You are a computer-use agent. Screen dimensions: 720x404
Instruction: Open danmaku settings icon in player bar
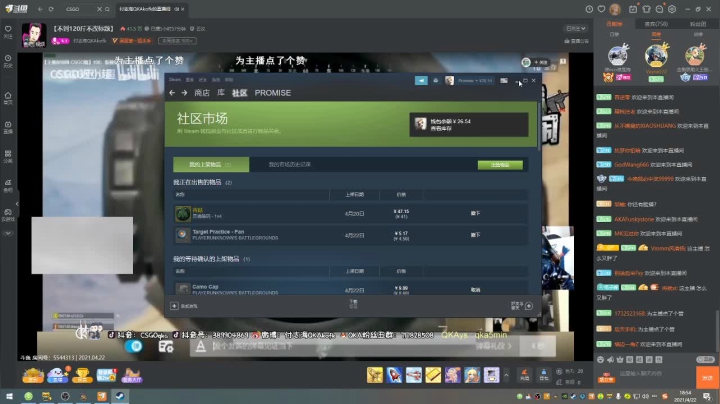pos(166,347)
